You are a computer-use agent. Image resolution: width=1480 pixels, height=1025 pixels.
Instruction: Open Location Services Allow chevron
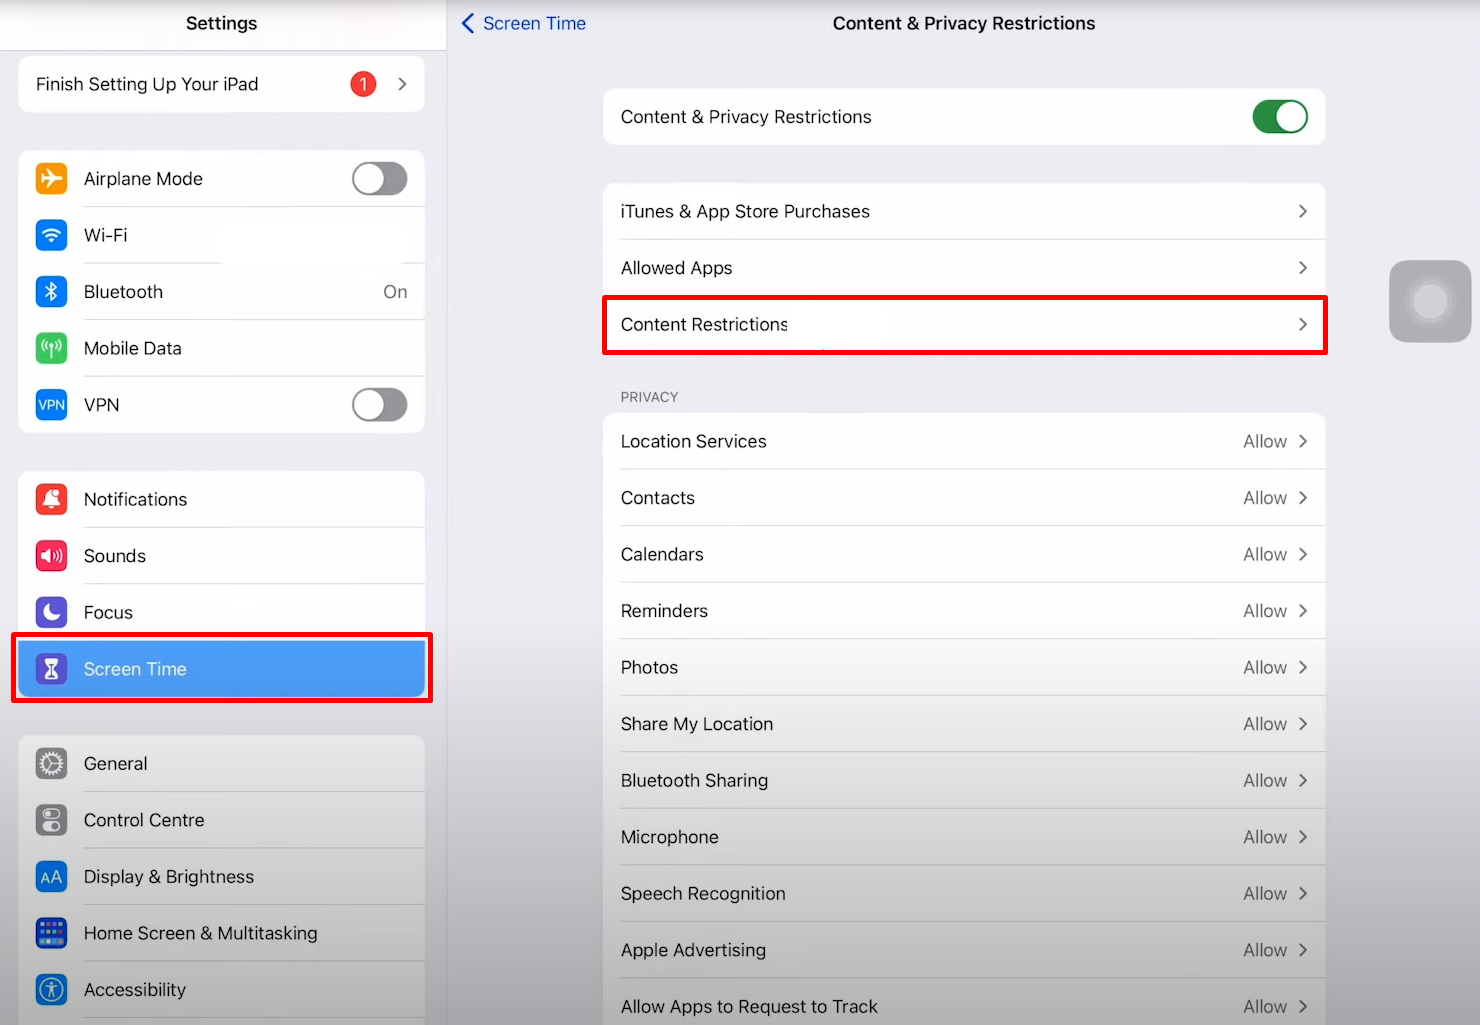pos(1302,441)
